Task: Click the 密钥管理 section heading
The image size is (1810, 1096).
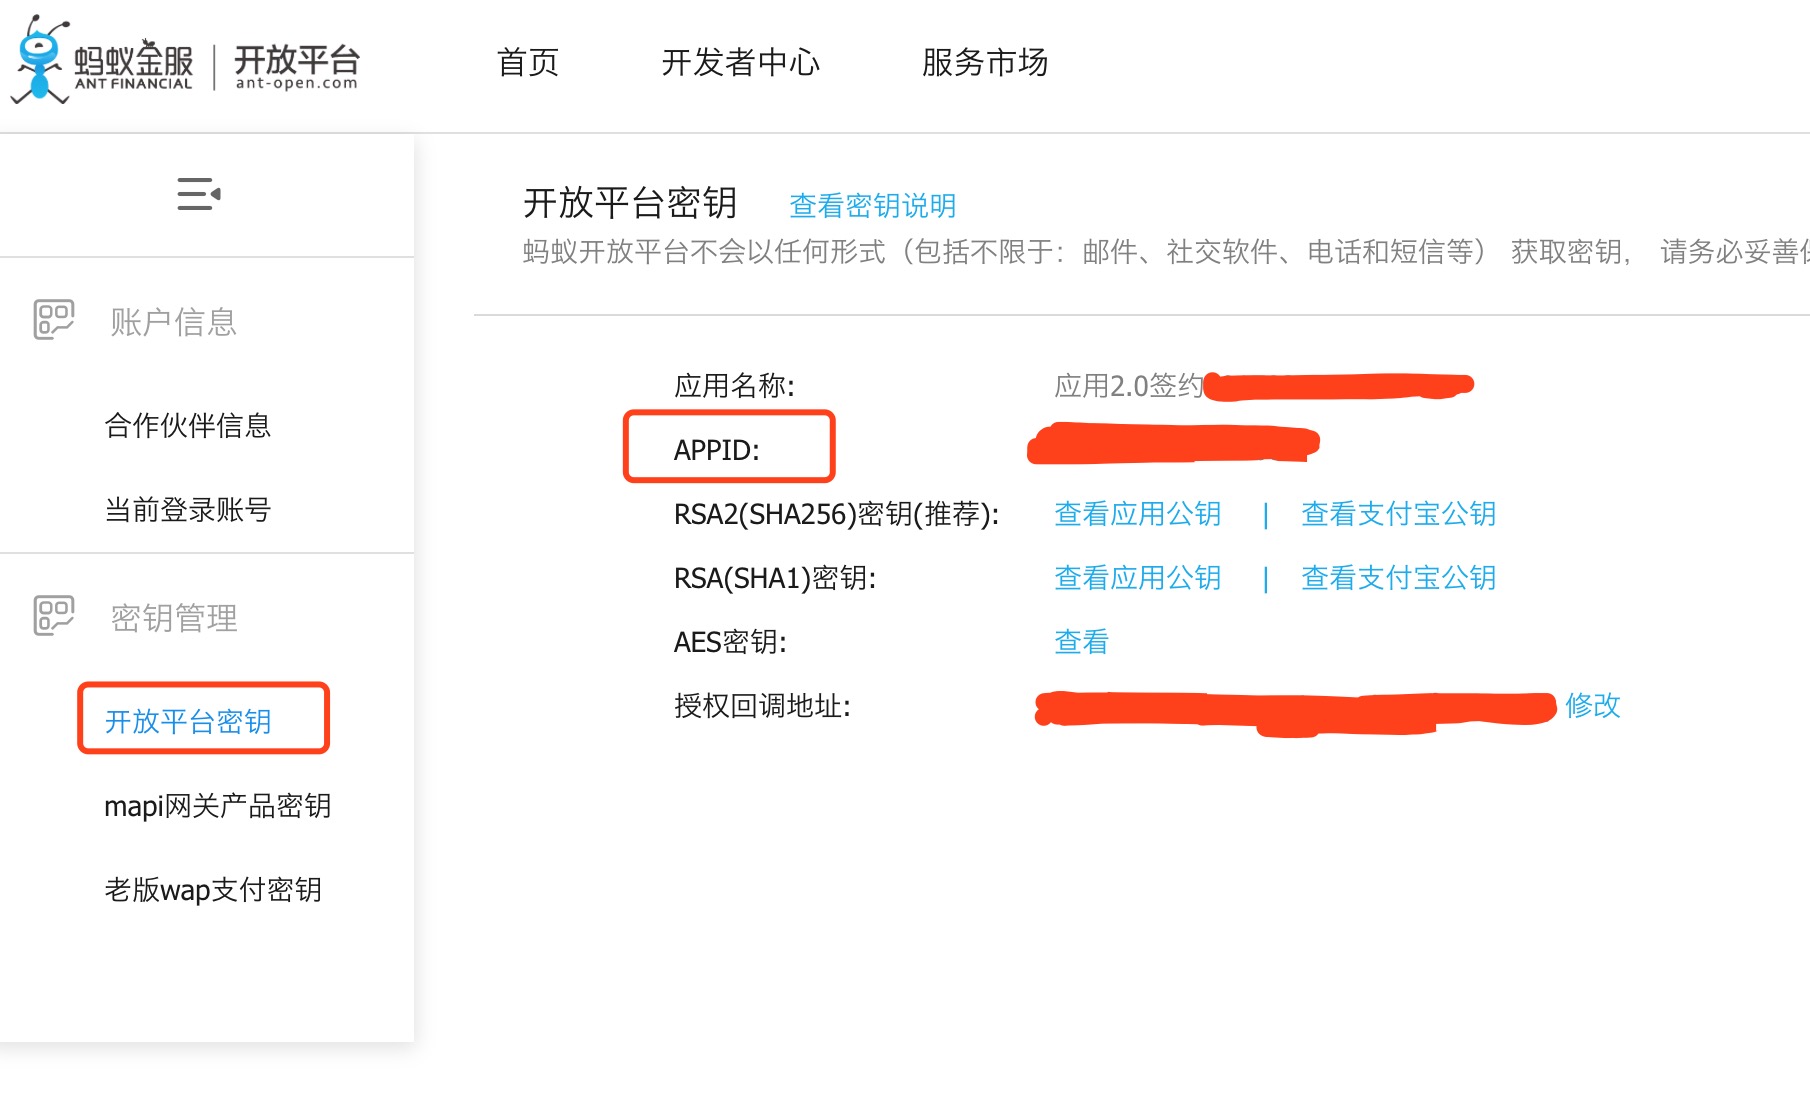Action: click(174, 617)
